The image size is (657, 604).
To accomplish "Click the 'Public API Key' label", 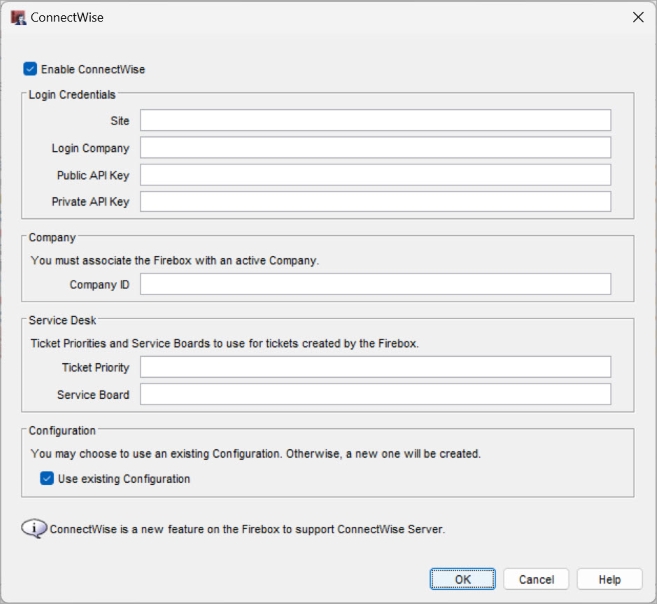I will (x=93, y=176).
